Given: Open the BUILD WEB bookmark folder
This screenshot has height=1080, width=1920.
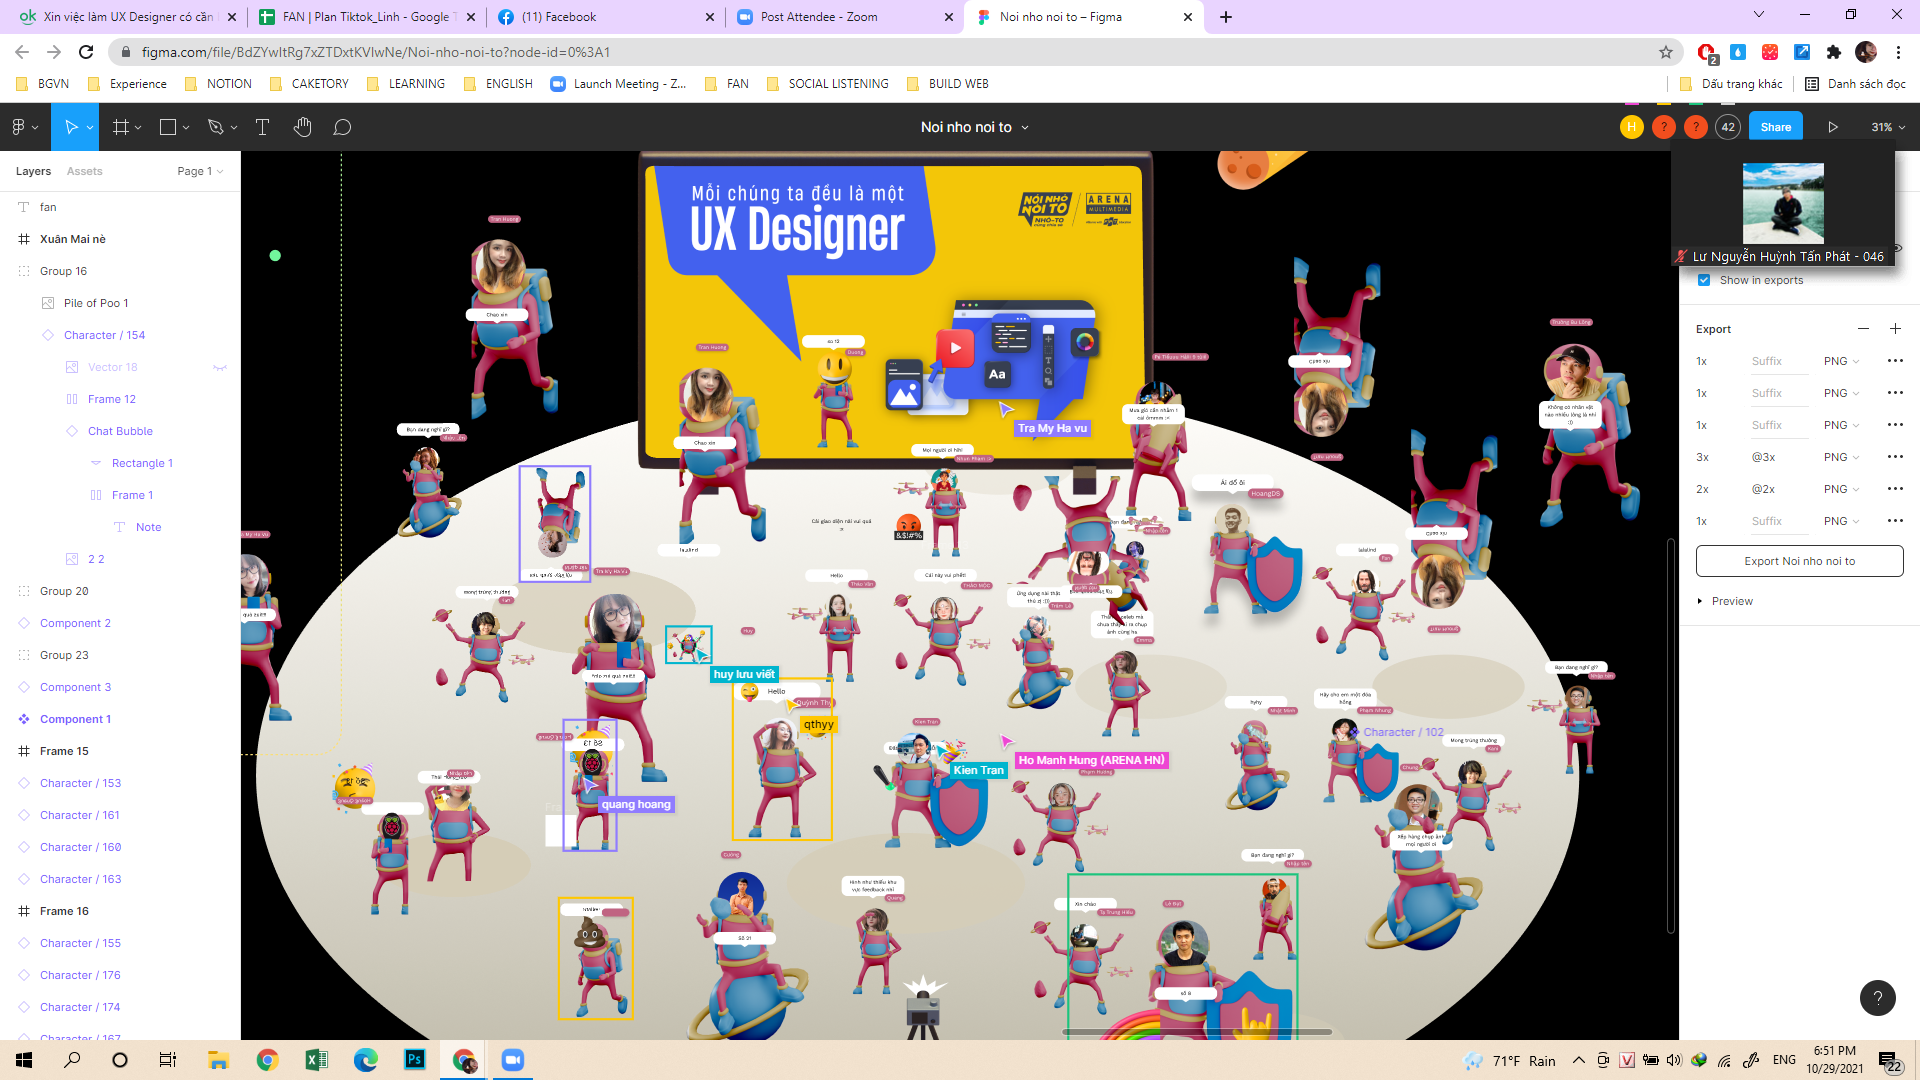Looking at the screenshot, I should click(947, 84).
